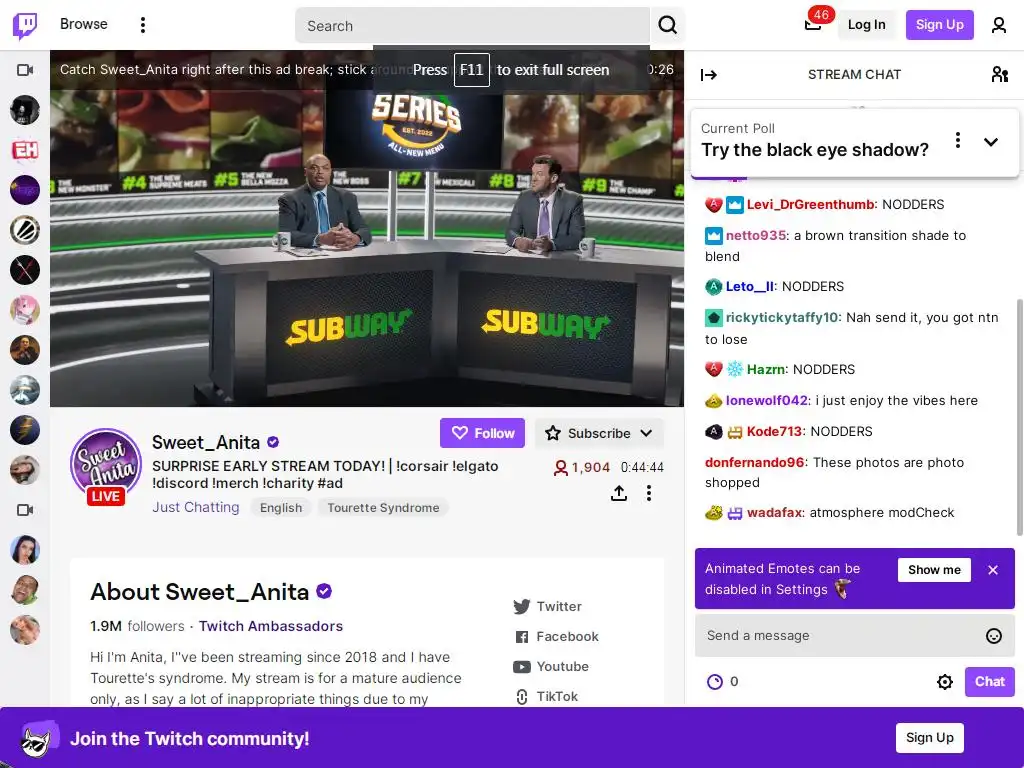
Task: Open chat settings gear icon
Action: tap(944, 682)
